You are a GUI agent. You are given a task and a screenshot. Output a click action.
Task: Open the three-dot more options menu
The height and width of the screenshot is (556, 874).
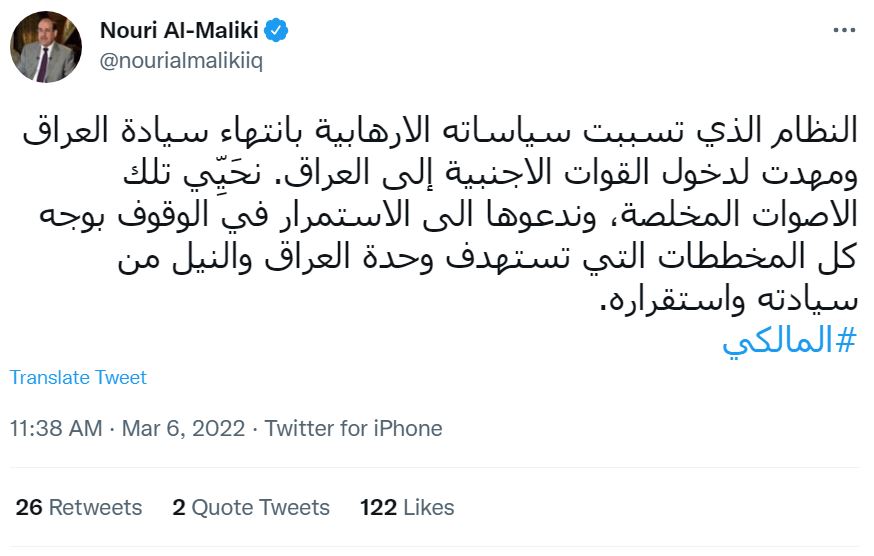click(x=843, y=31)
